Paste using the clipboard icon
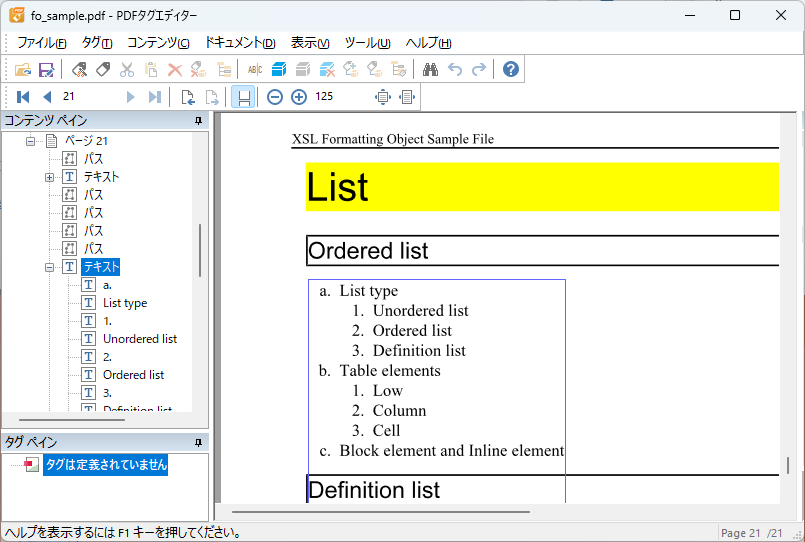 (x=151, y=69)
